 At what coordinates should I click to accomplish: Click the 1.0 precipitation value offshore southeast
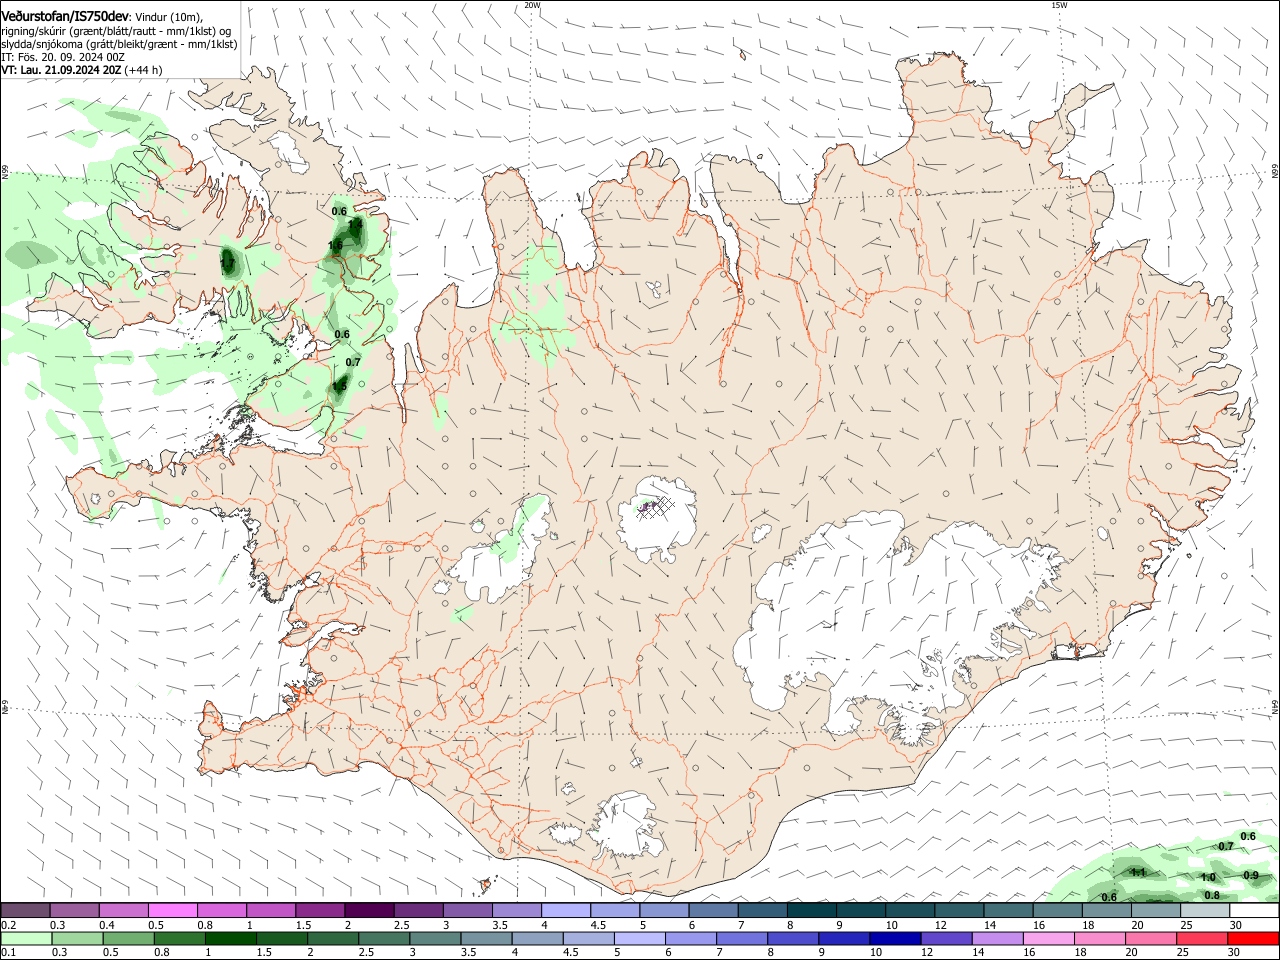[x=1208, y=877]
